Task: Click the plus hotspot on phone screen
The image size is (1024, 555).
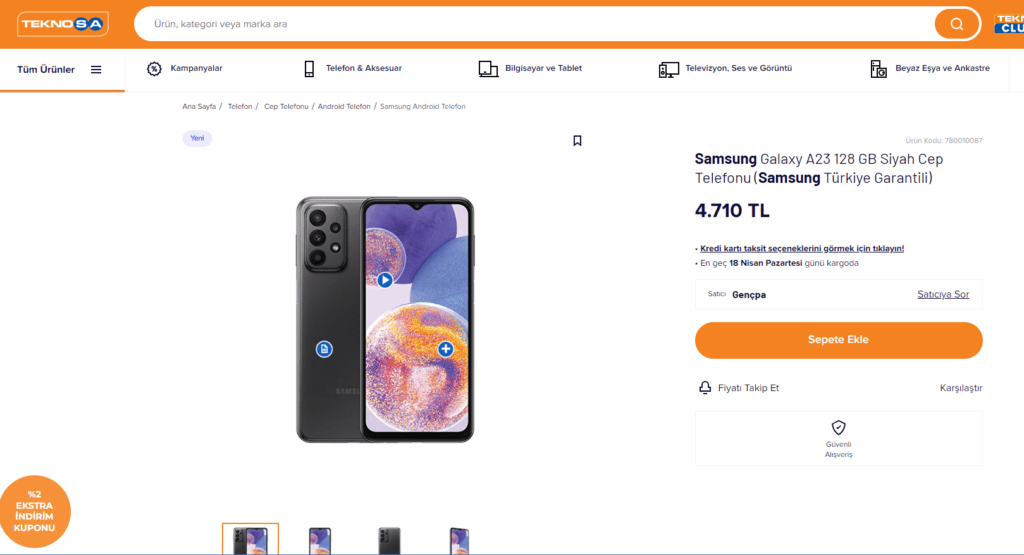Action: (x=445, y=349)
